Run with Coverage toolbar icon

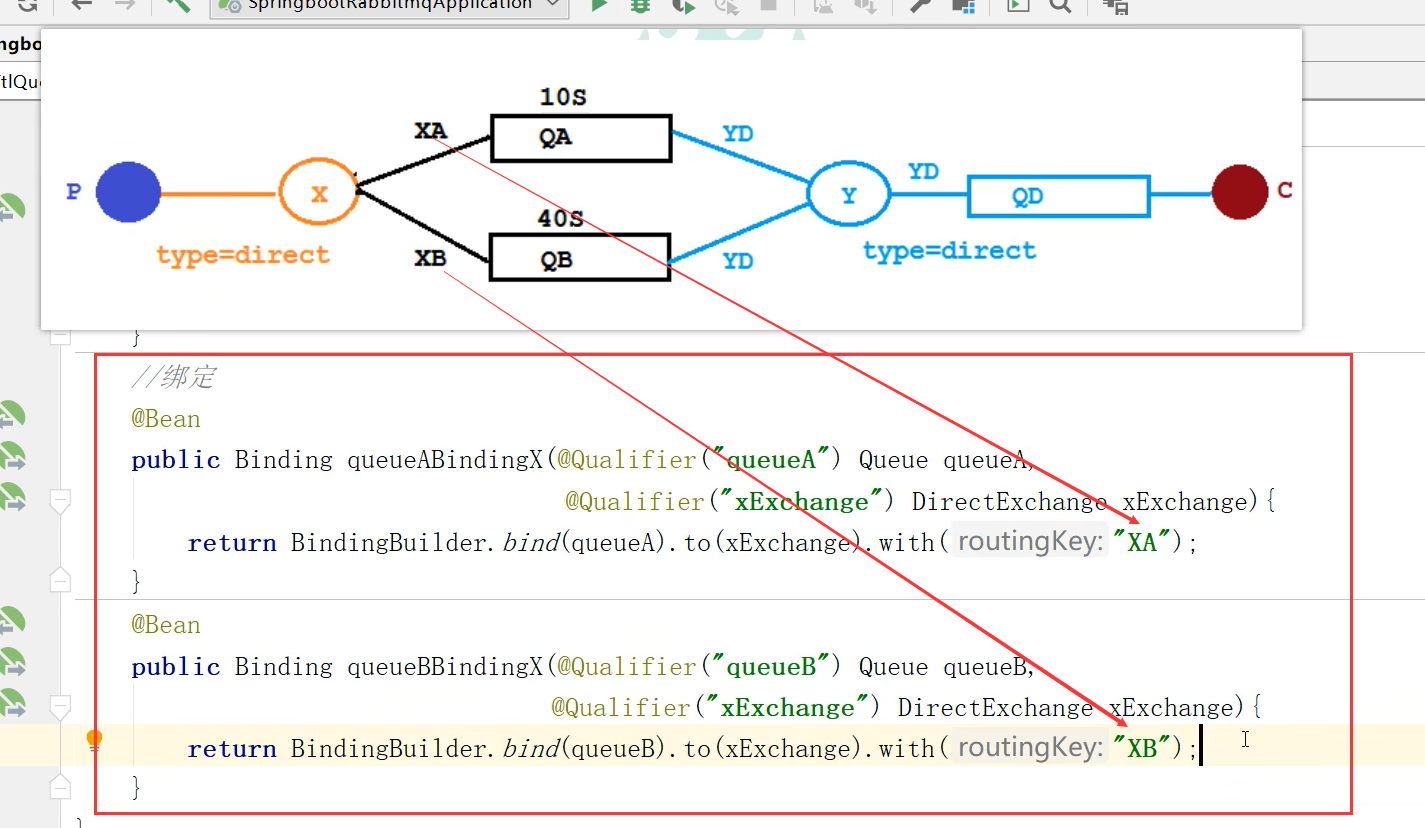684,5
